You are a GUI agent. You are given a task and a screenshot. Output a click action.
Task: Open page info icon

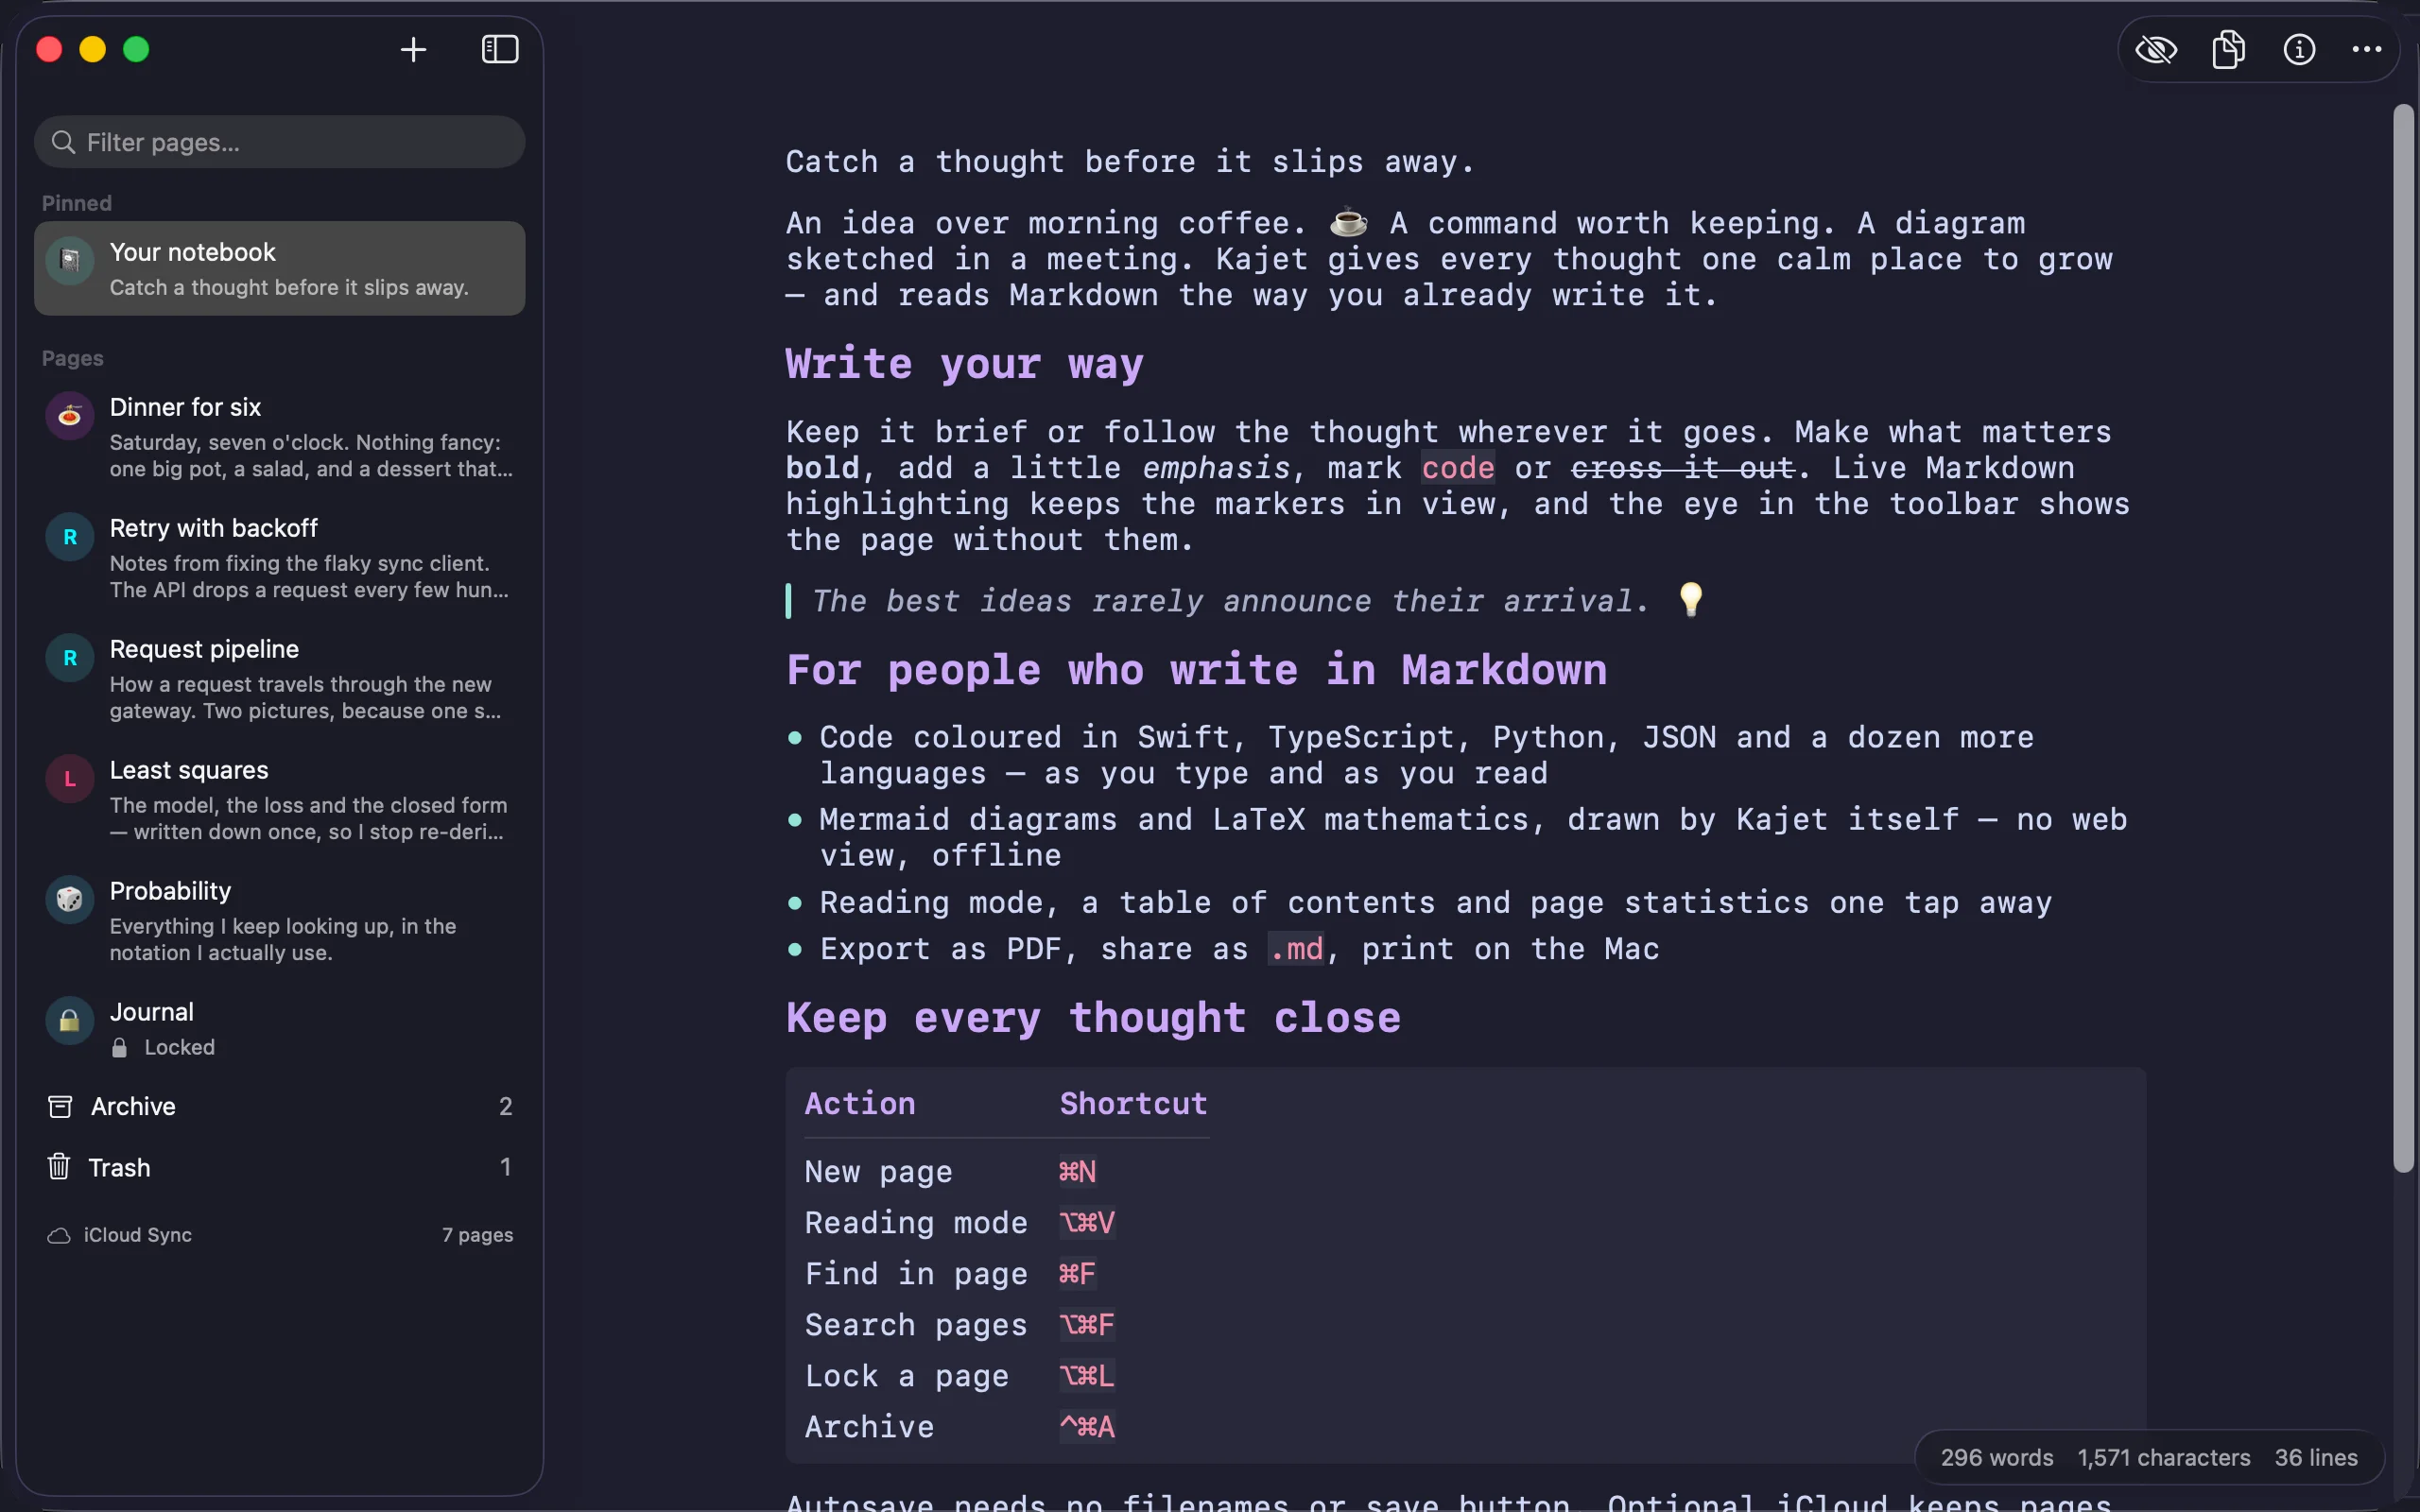click(x=2299, y=49)
